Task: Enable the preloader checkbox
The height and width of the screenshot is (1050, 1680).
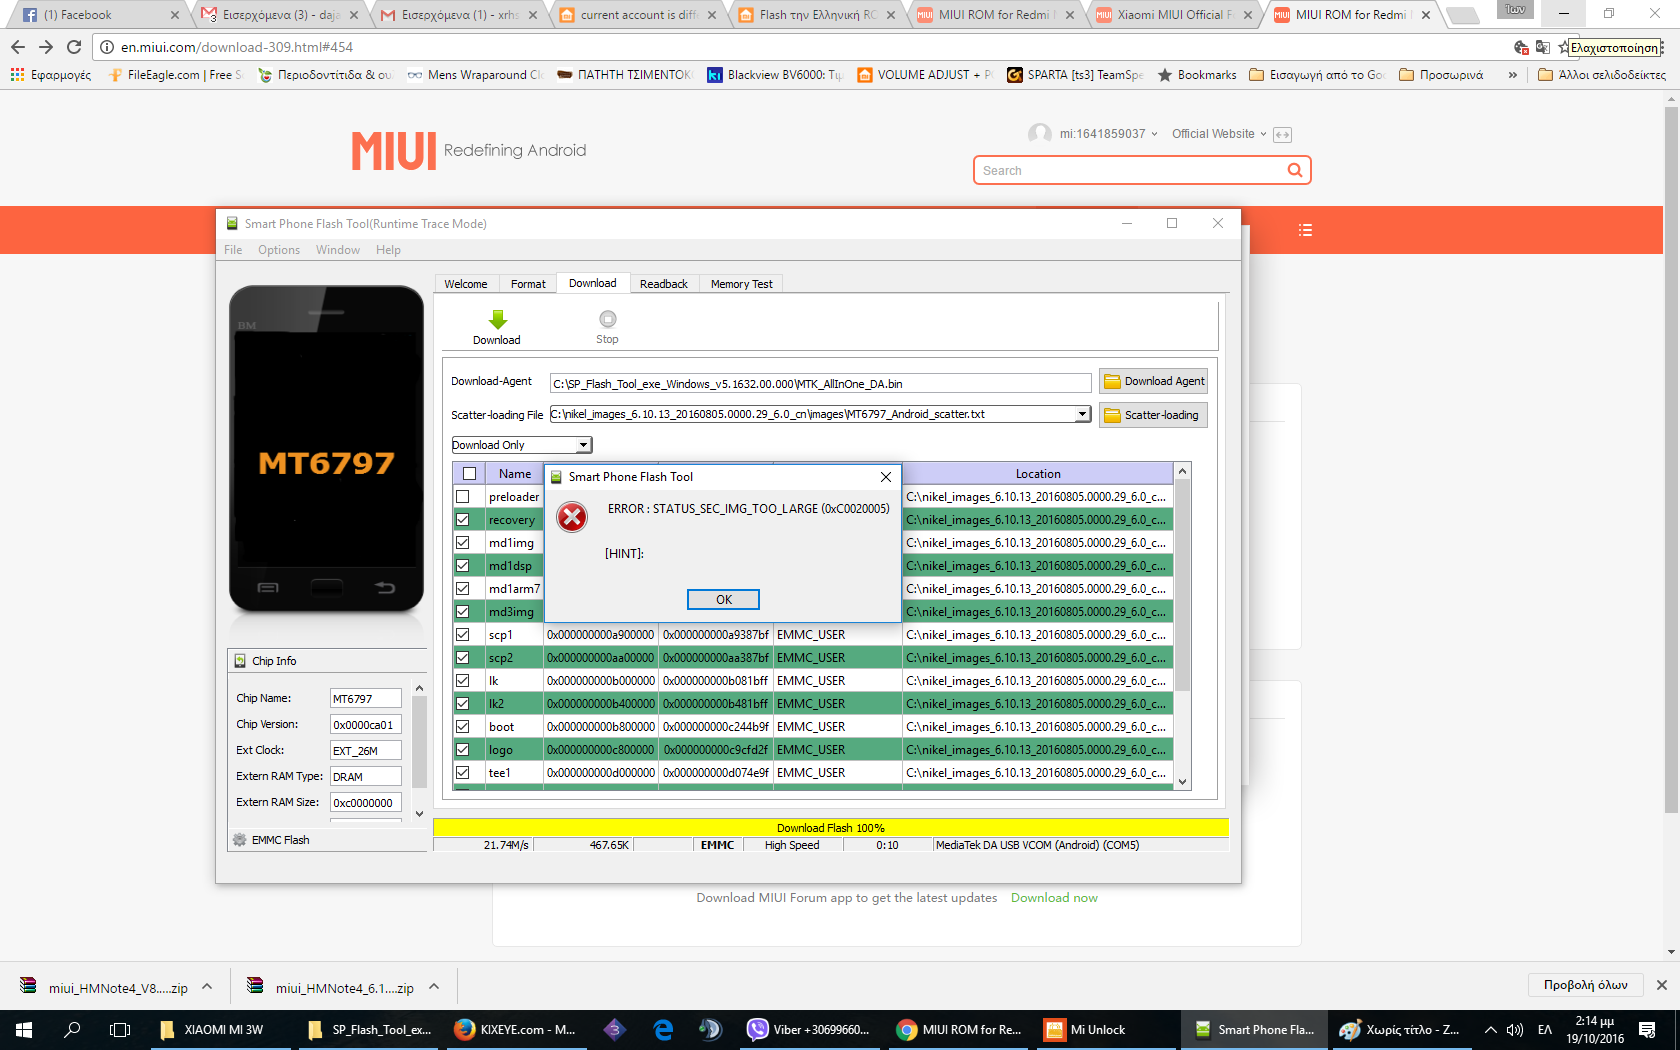Action: pyautogui.click(x=463, y=497)
